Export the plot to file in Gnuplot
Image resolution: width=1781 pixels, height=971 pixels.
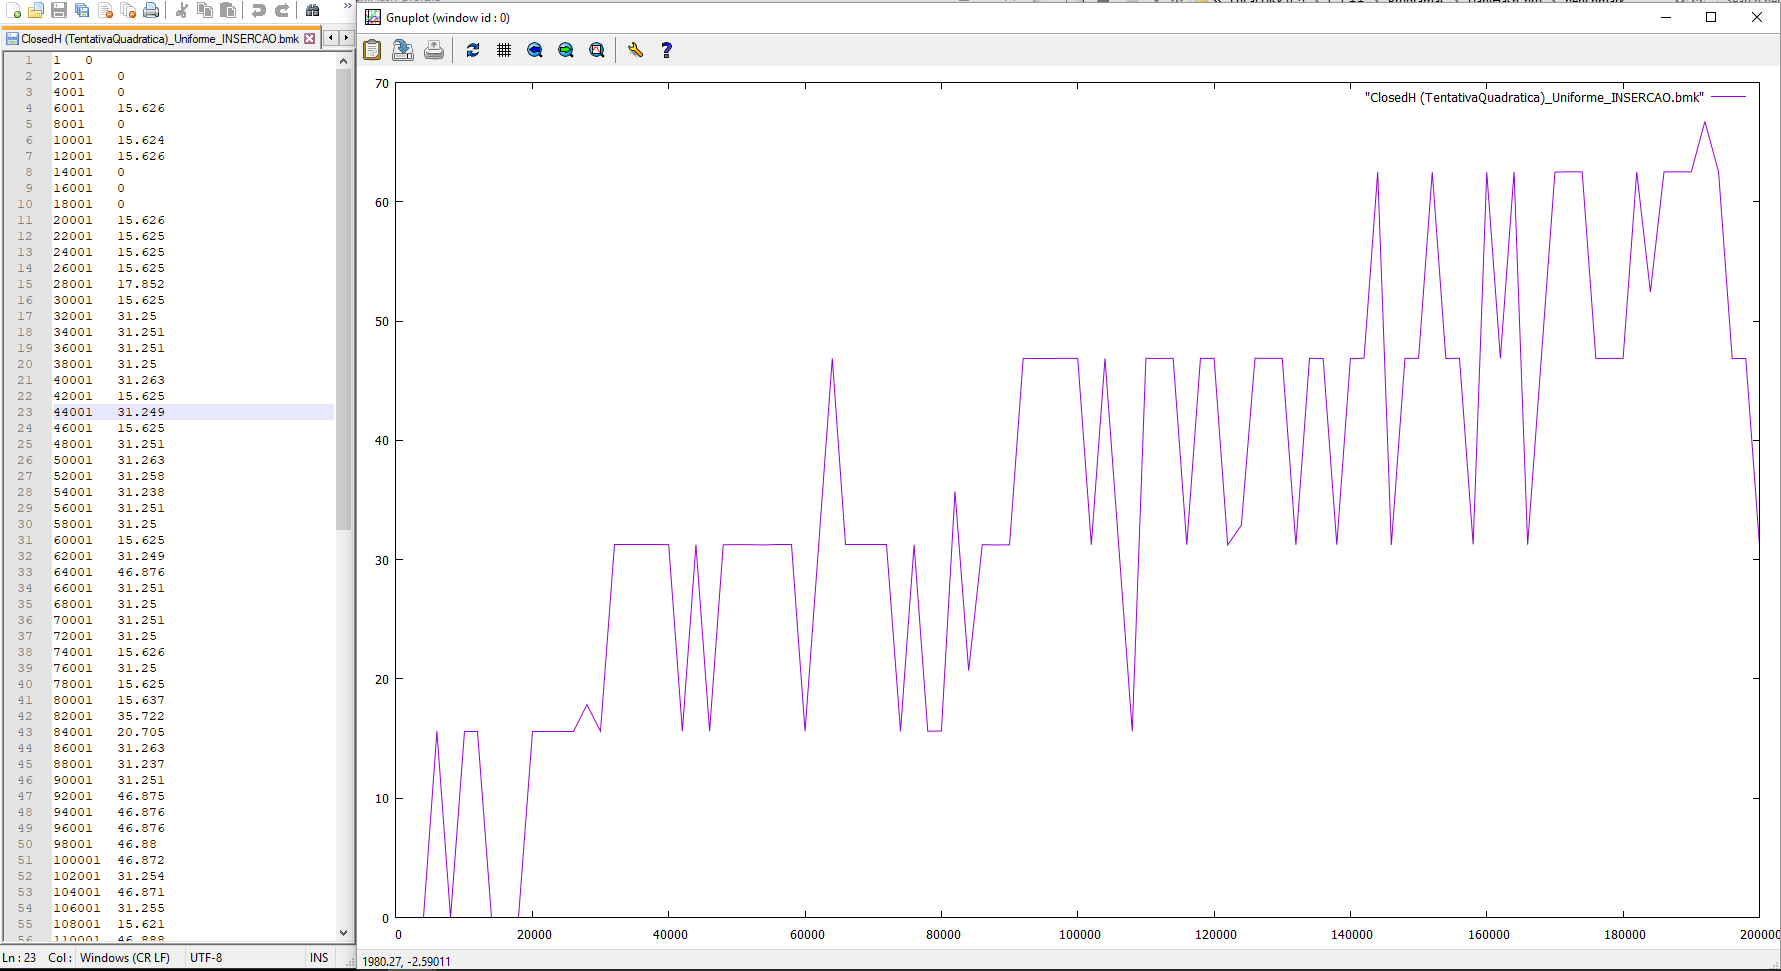403,50
